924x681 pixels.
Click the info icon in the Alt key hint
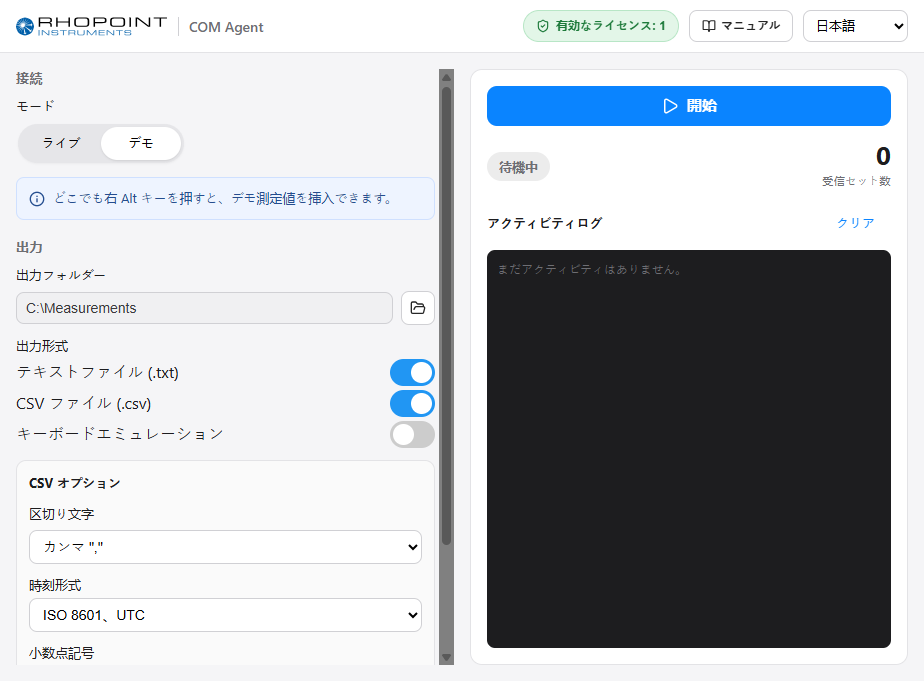[x=37, y=199]
